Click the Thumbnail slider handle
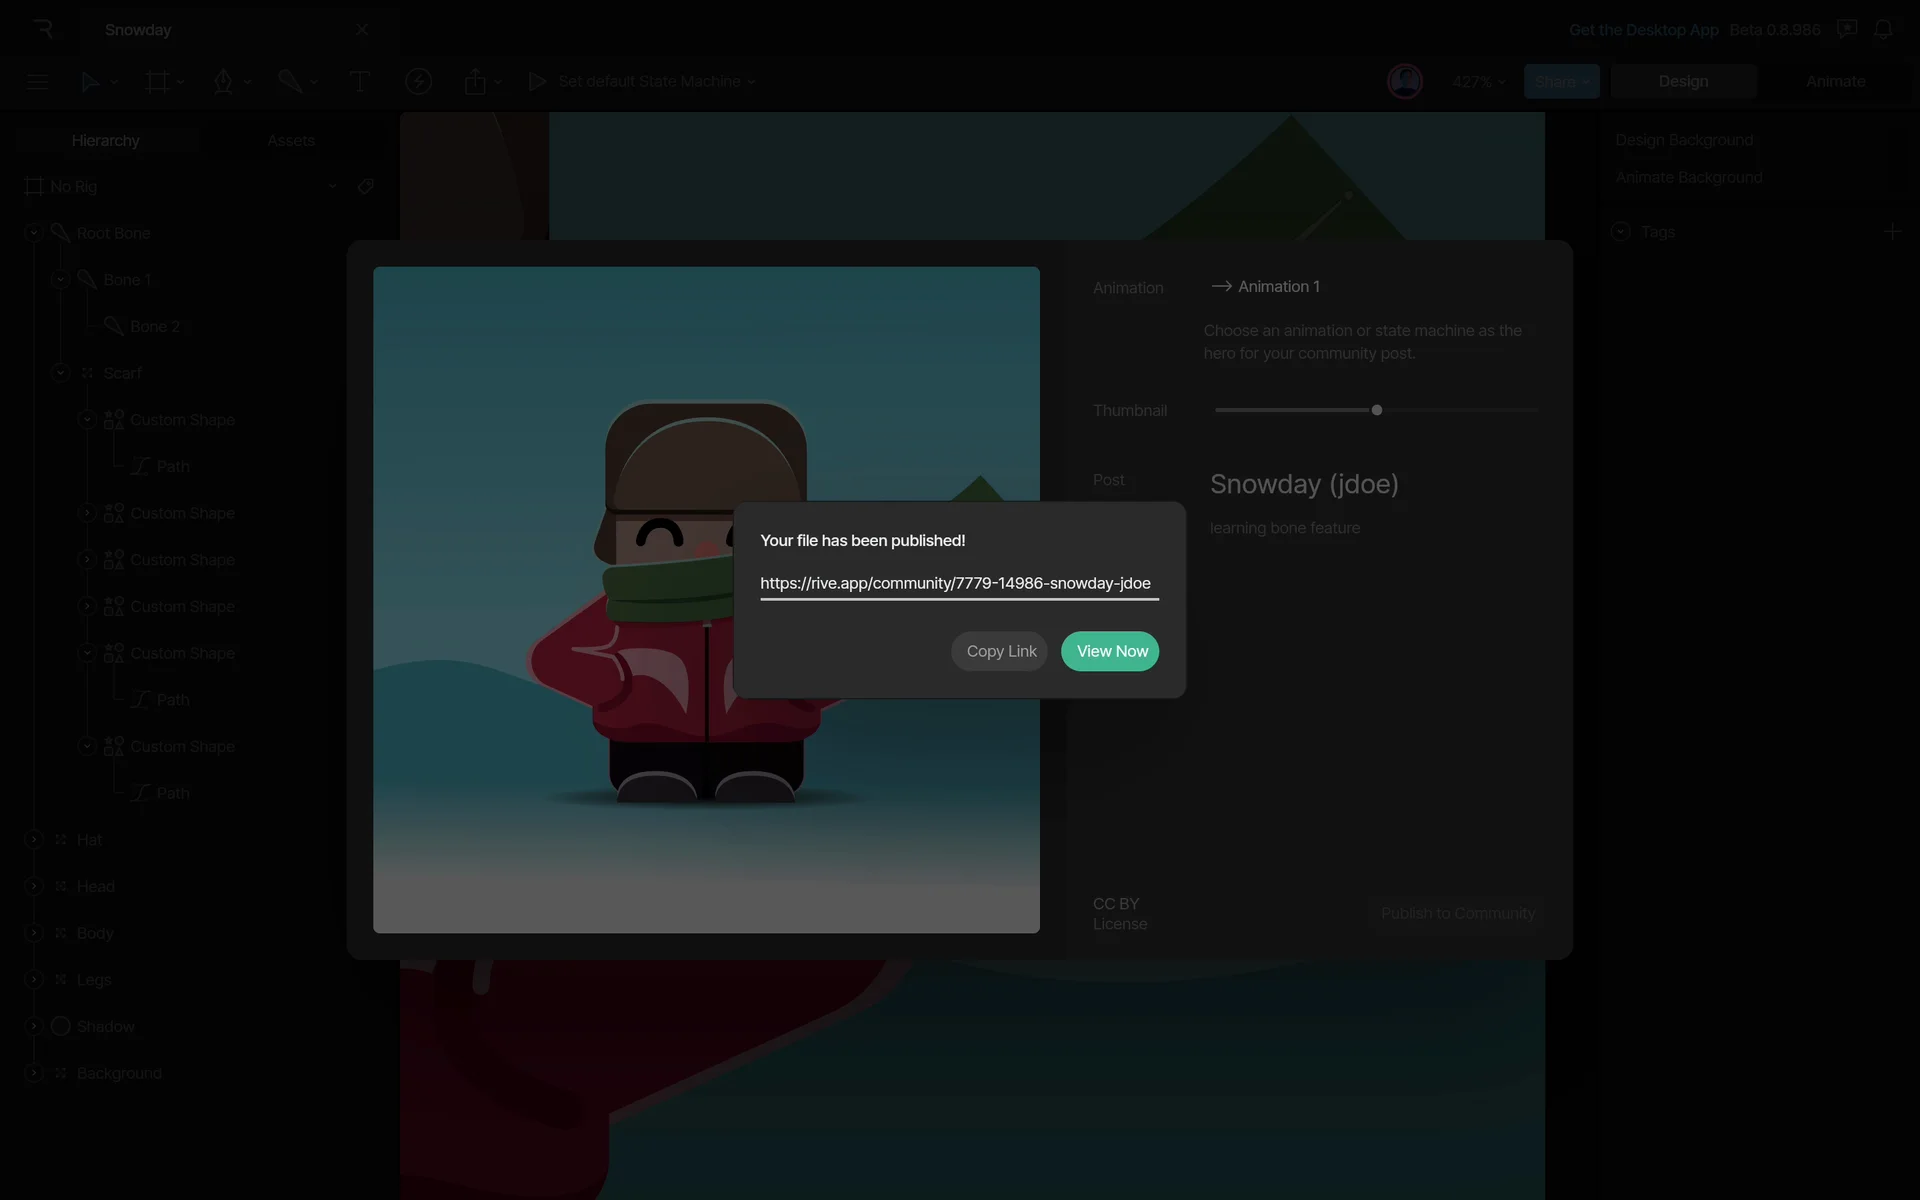The width and height of the screenshot is (1920, 1200). pos(1377,410)
